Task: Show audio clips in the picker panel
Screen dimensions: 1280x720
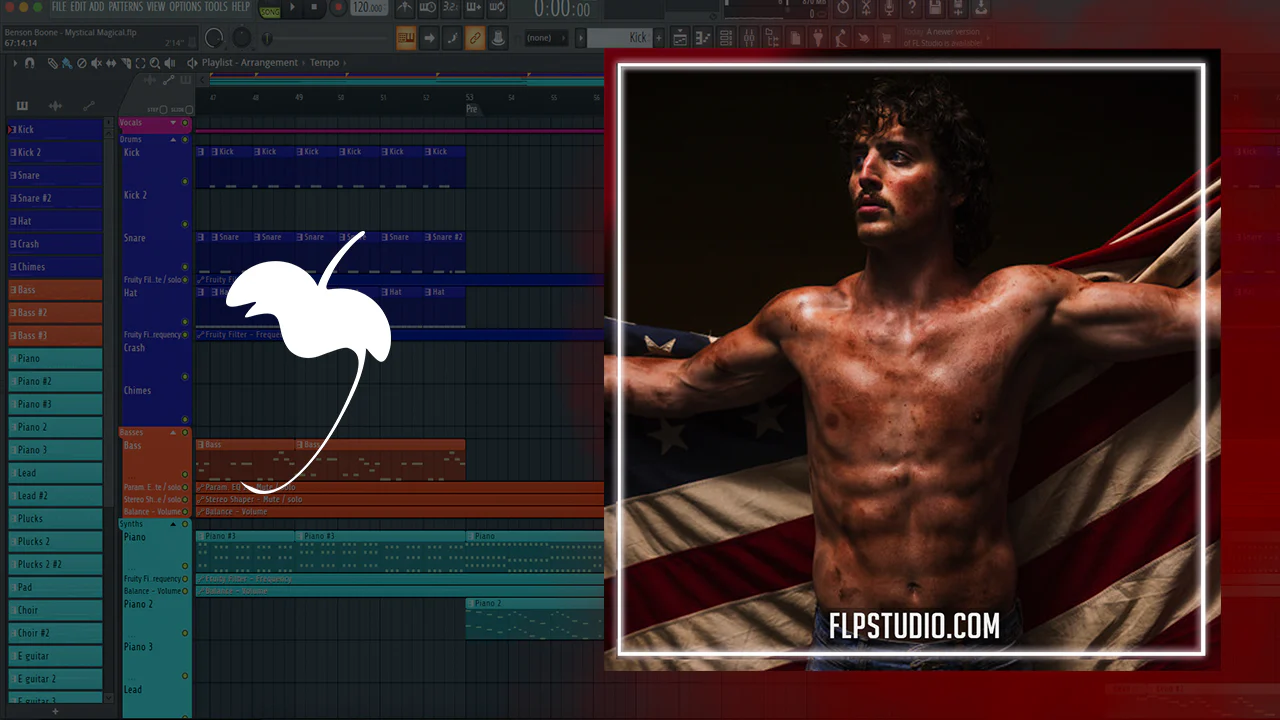Action: (55, 106)
